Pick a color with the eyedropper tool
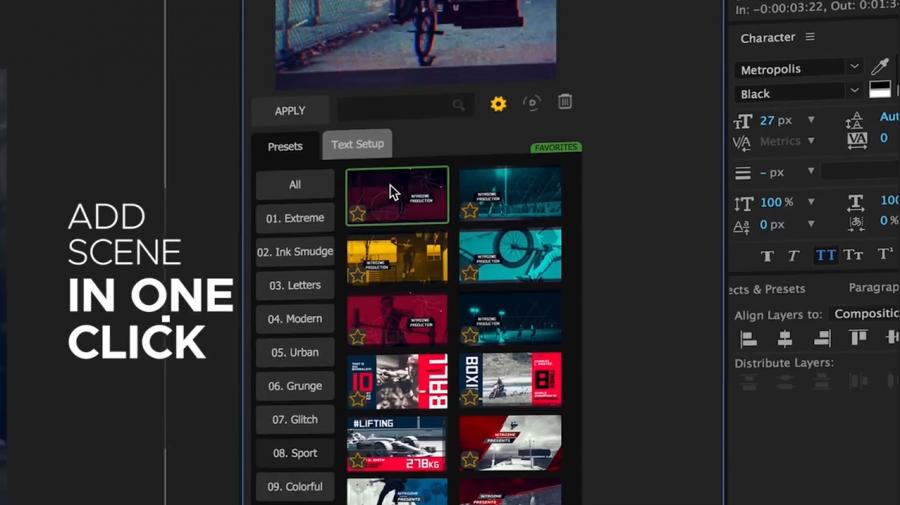This screenshot has width=900, height=505. coord(880,67)
